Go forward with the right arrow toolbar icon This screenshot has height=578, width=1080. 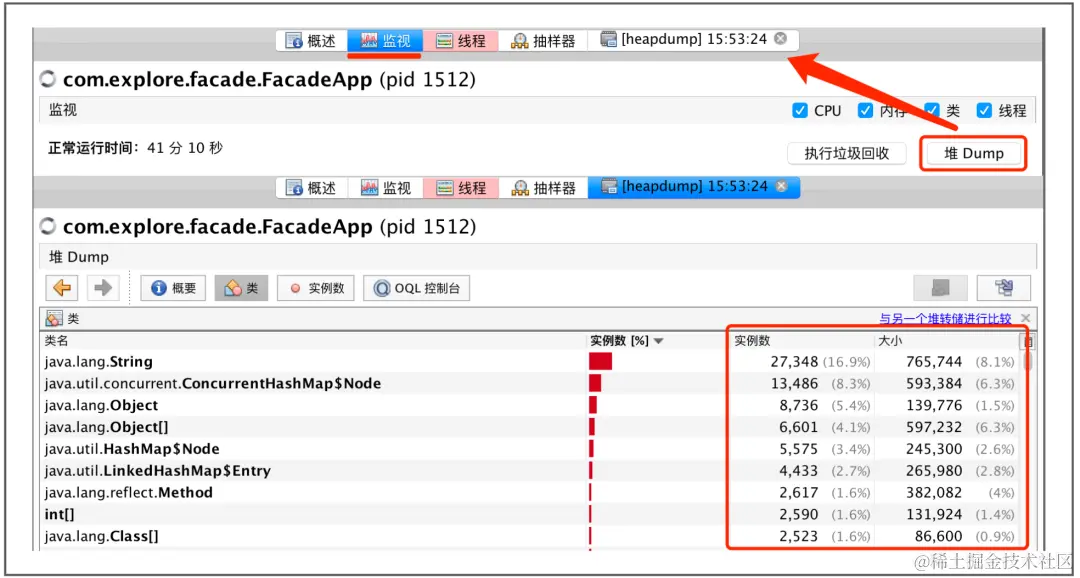click(x=103, y=288)
